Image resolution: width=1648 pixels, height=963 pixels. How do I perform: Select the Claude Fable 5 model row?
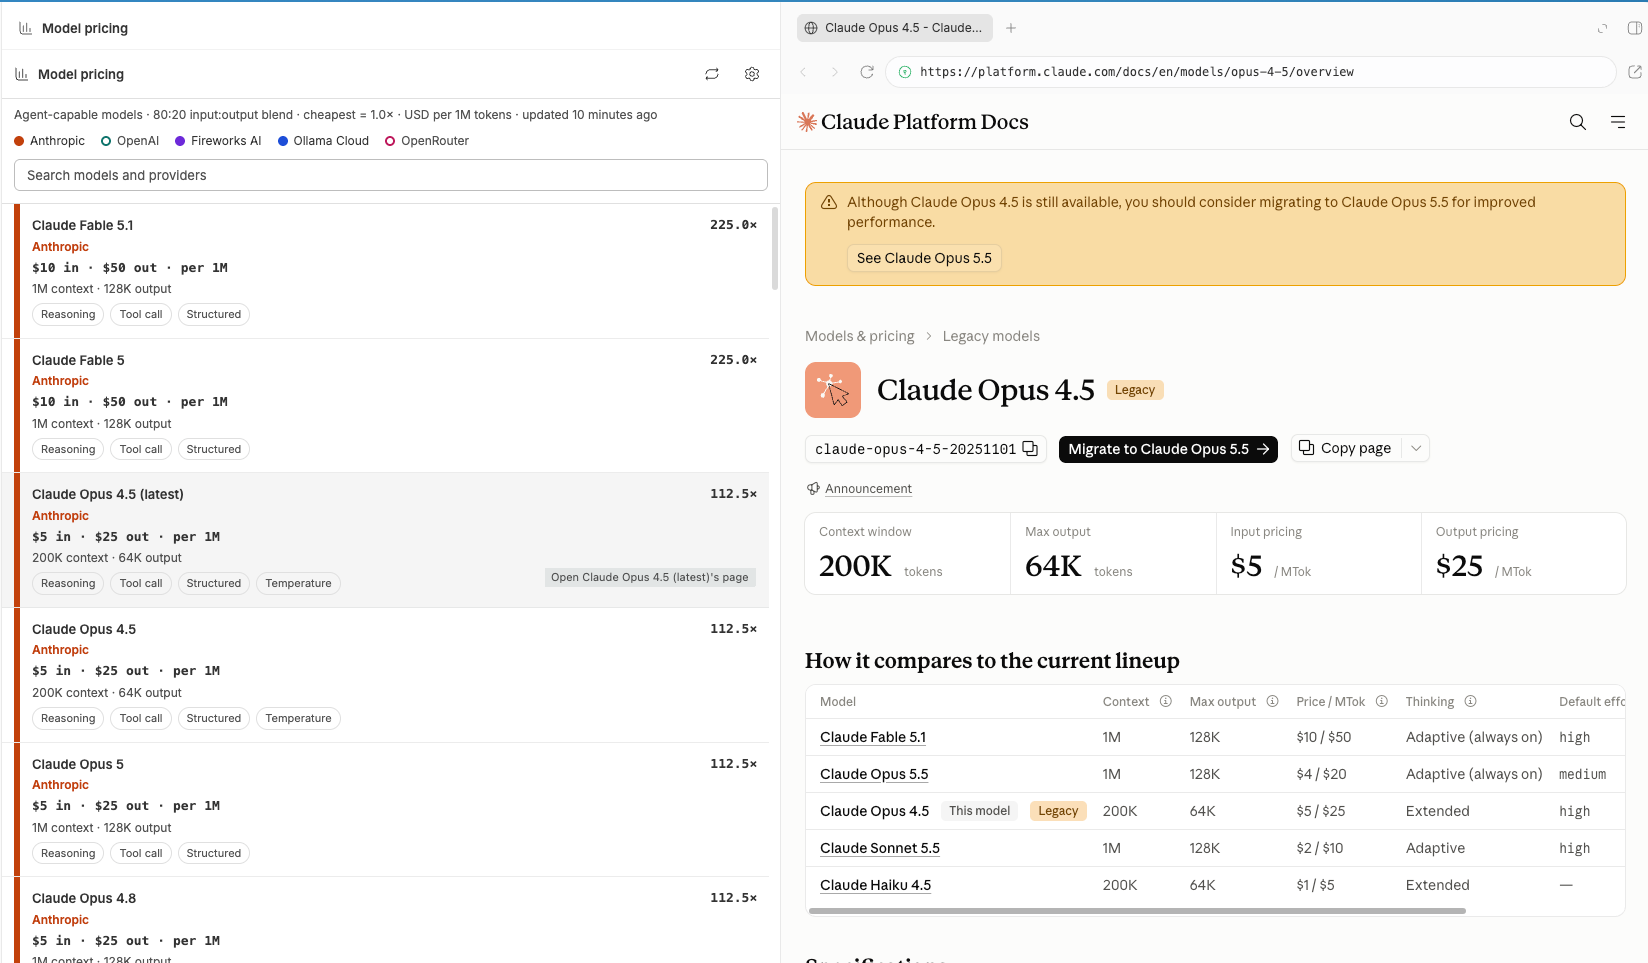point(391,405)
